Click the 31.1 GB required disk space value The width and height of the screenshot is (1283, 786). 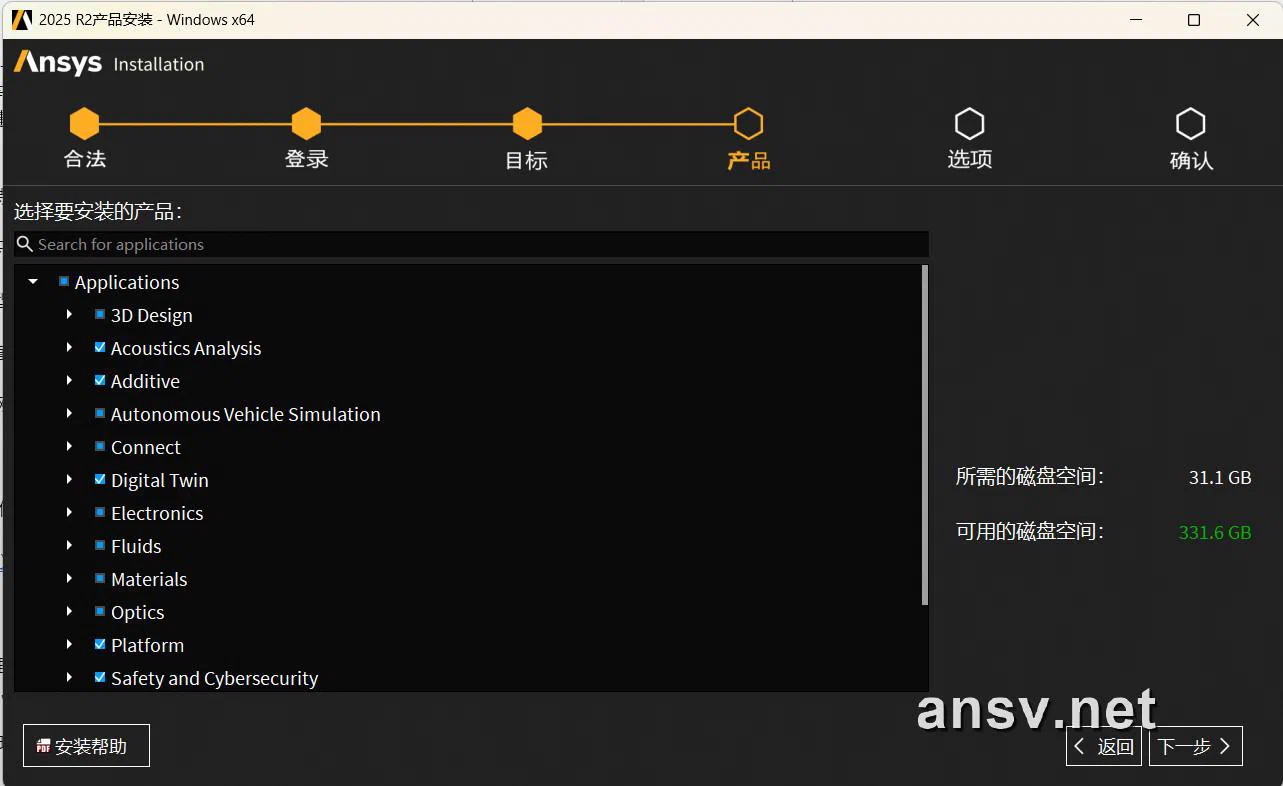point(1220,477)
